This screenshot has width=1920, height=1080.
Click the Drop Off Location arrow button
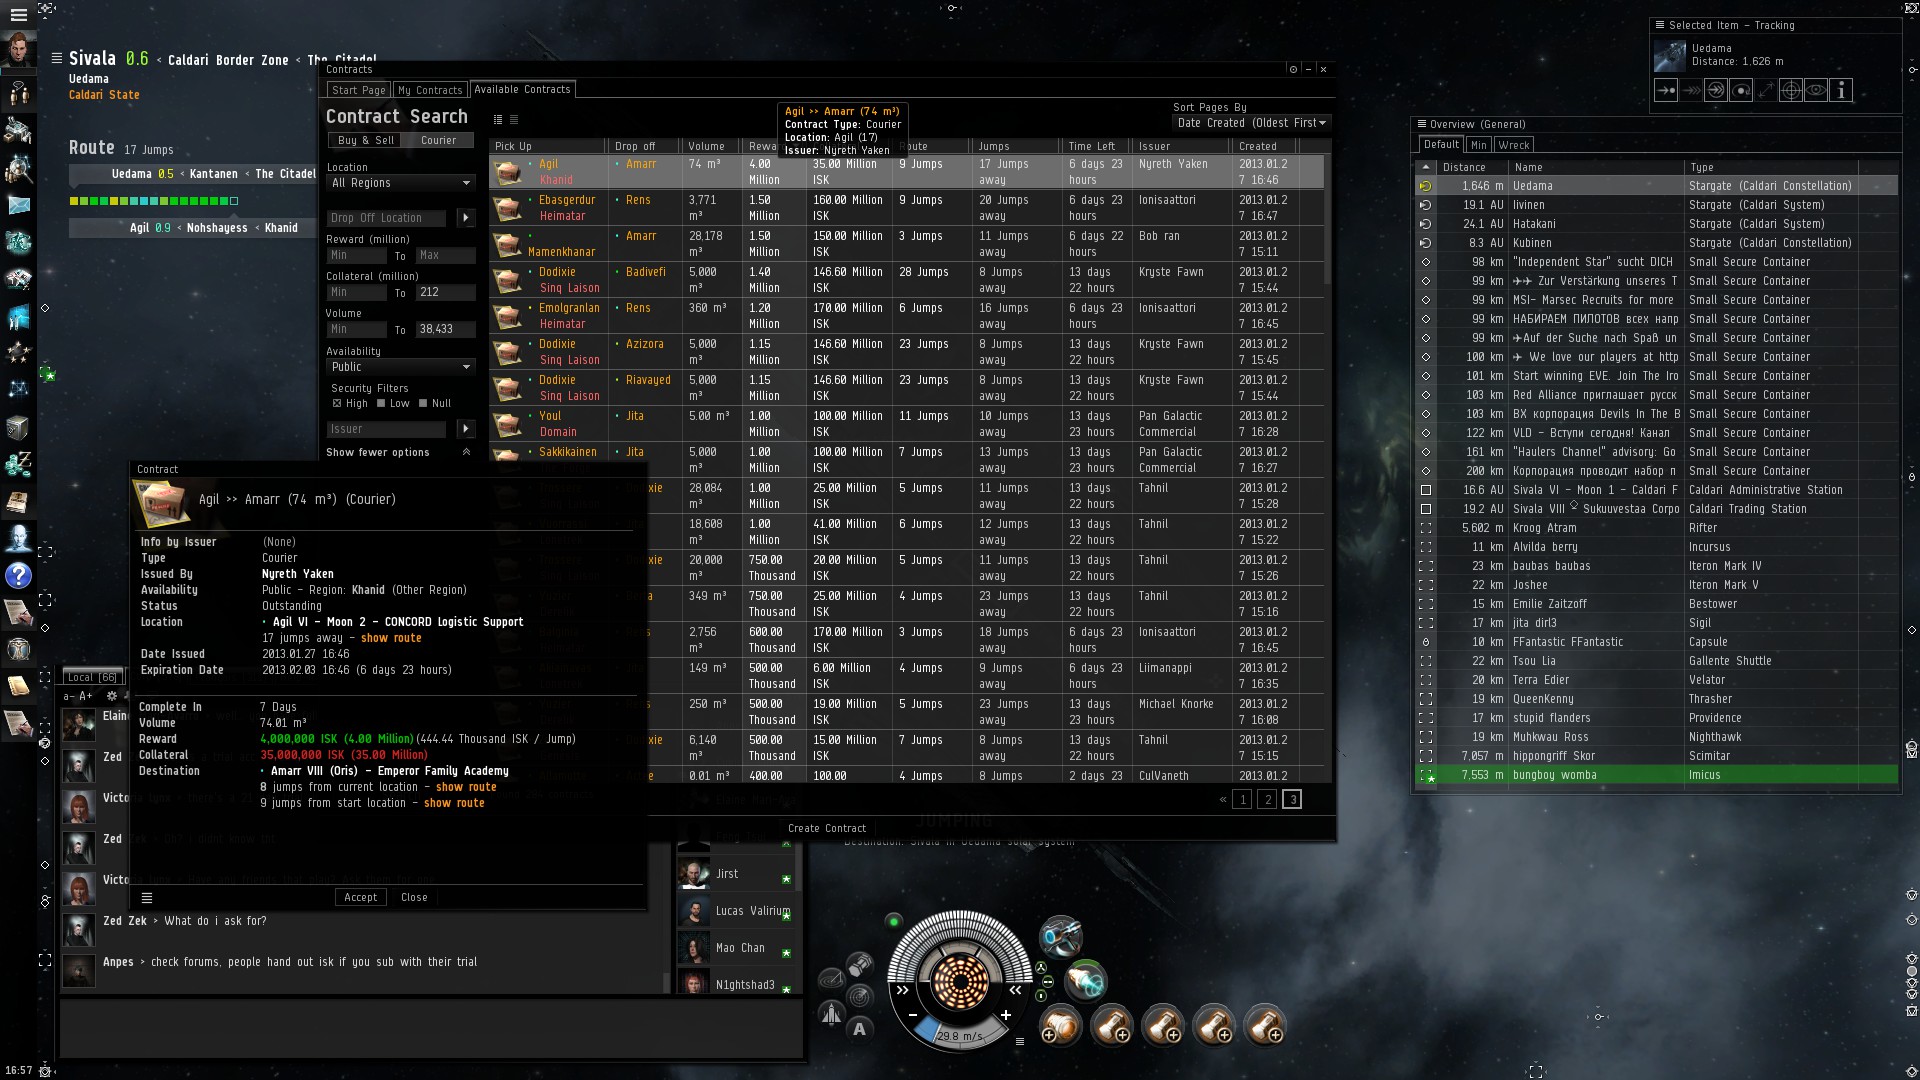click(465, 218)
